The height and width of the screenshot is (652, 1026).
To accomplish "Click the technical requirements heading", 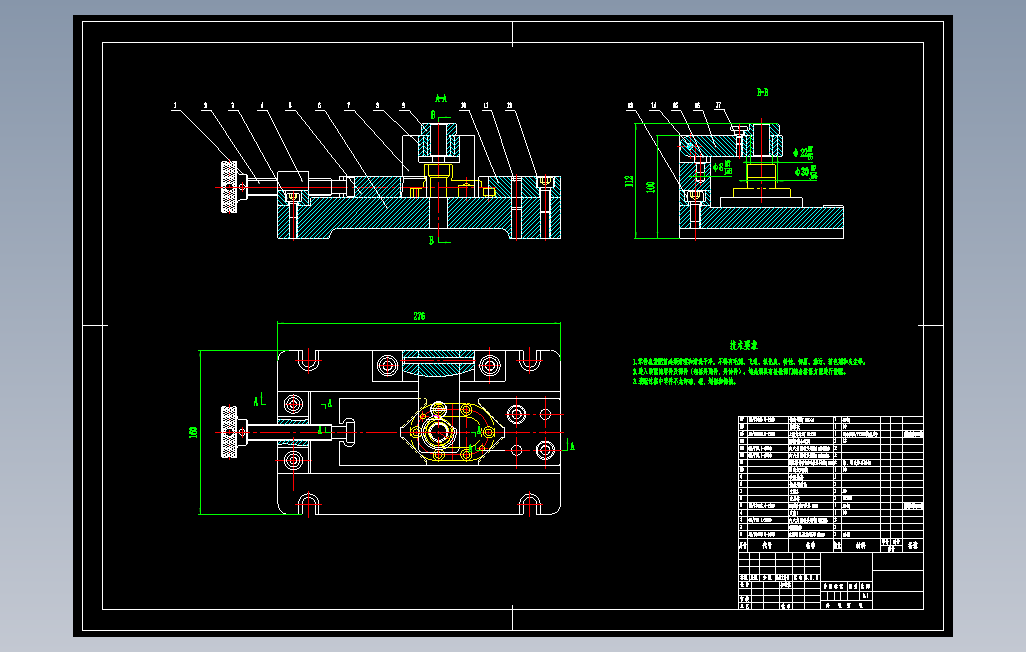I will click(x=744, y=345).
